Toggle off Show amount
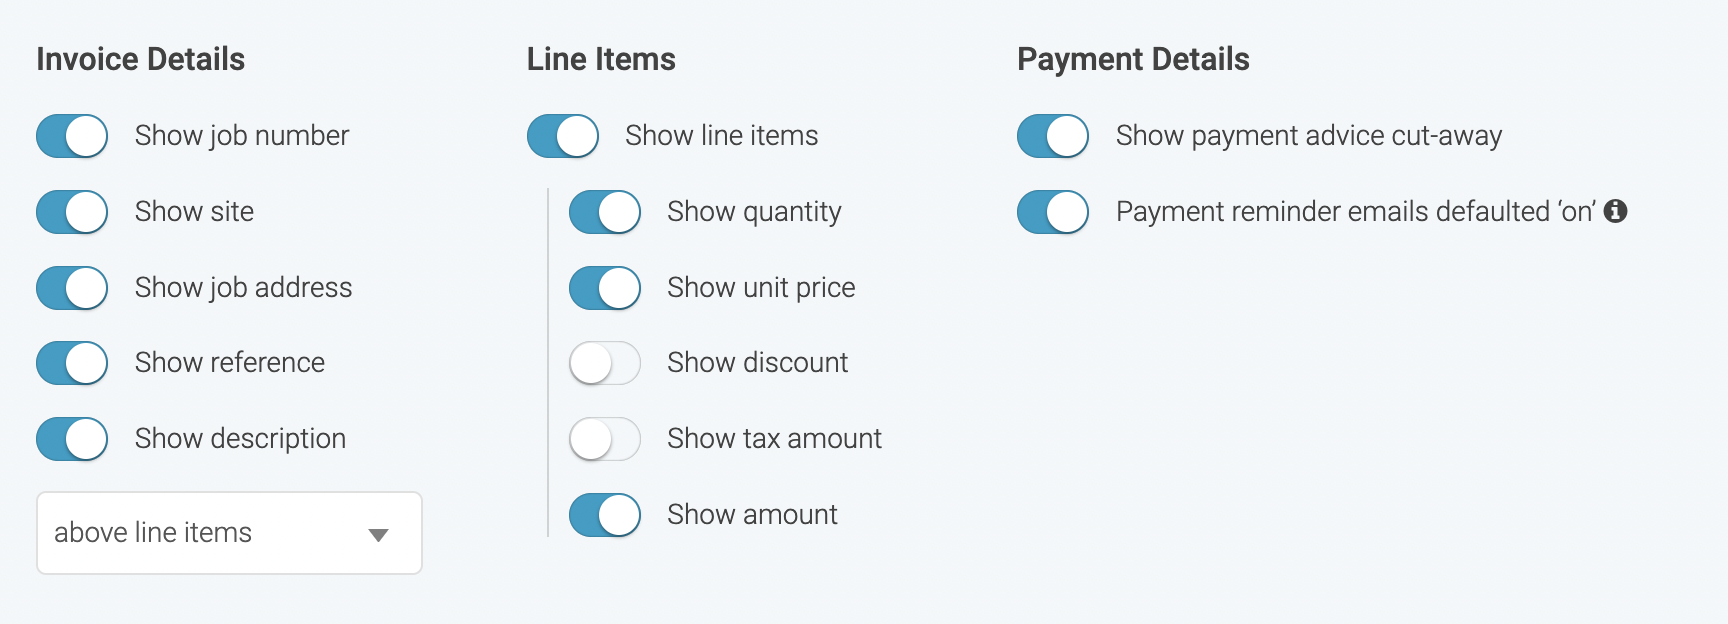Screen dimensions: 1728x624 point(605,515)
